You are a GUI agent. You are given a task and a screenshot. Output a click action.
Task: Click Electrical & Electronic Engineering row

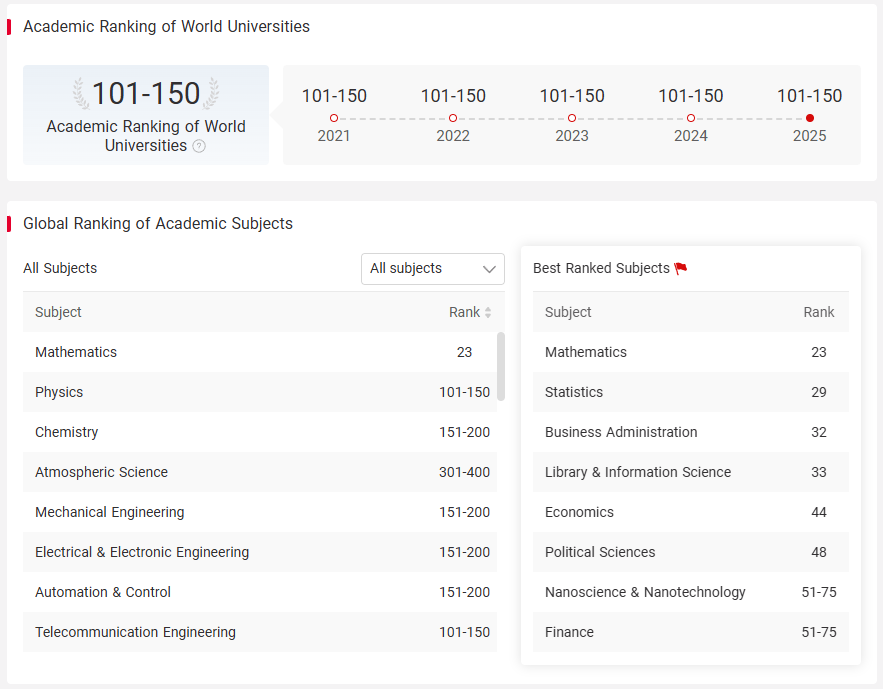260,552
